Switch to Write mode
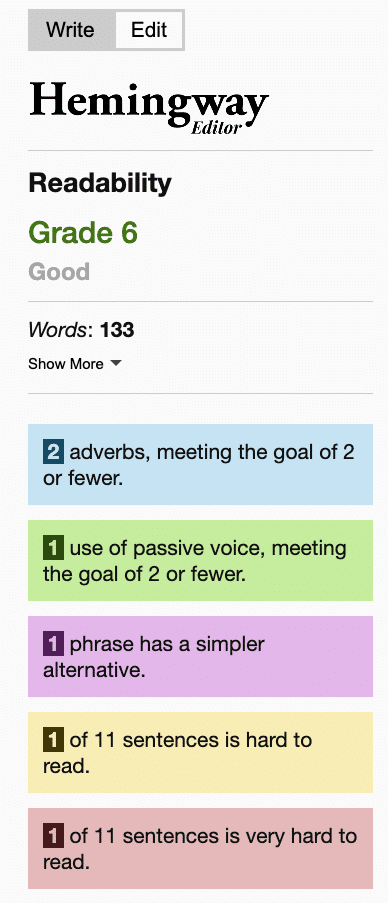 pyautogui.click(x=72, y=30)
